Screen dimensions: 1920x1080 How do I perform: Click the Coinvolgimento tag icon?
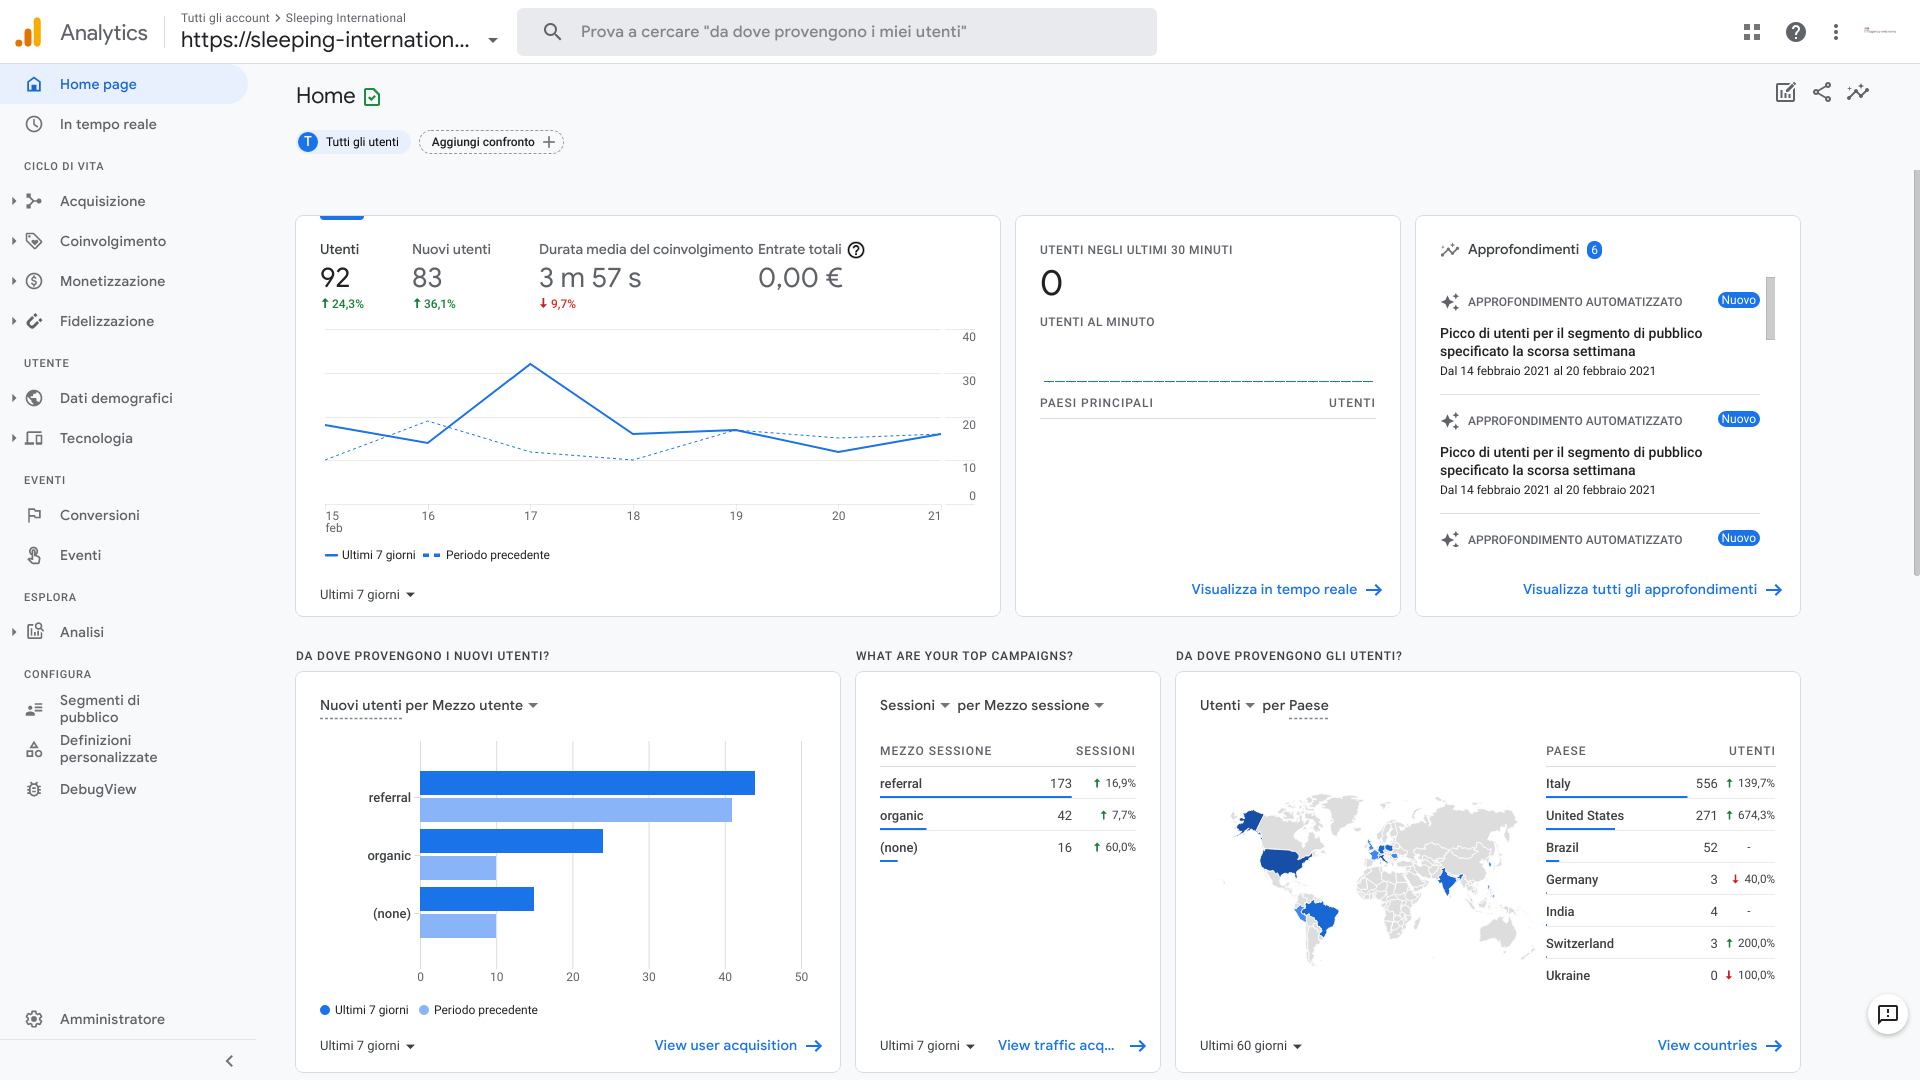[34, 241]
